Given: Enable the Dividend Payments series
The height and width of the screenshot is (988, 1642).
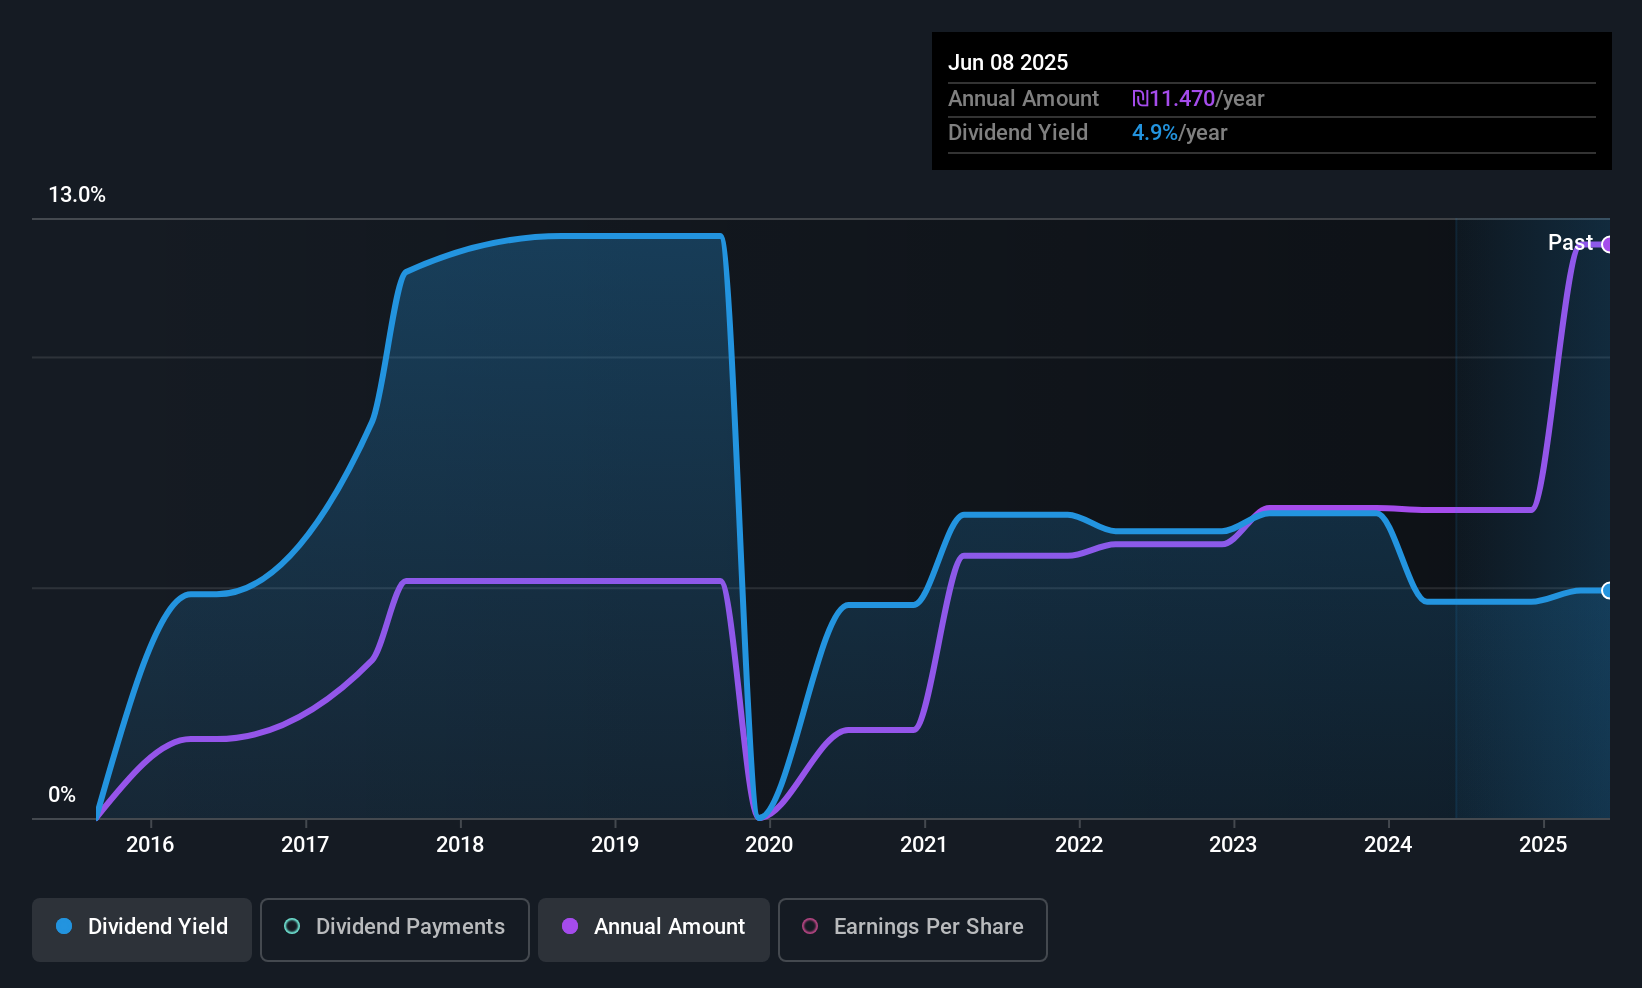Looking at the screenshot, I should (395, 930).
